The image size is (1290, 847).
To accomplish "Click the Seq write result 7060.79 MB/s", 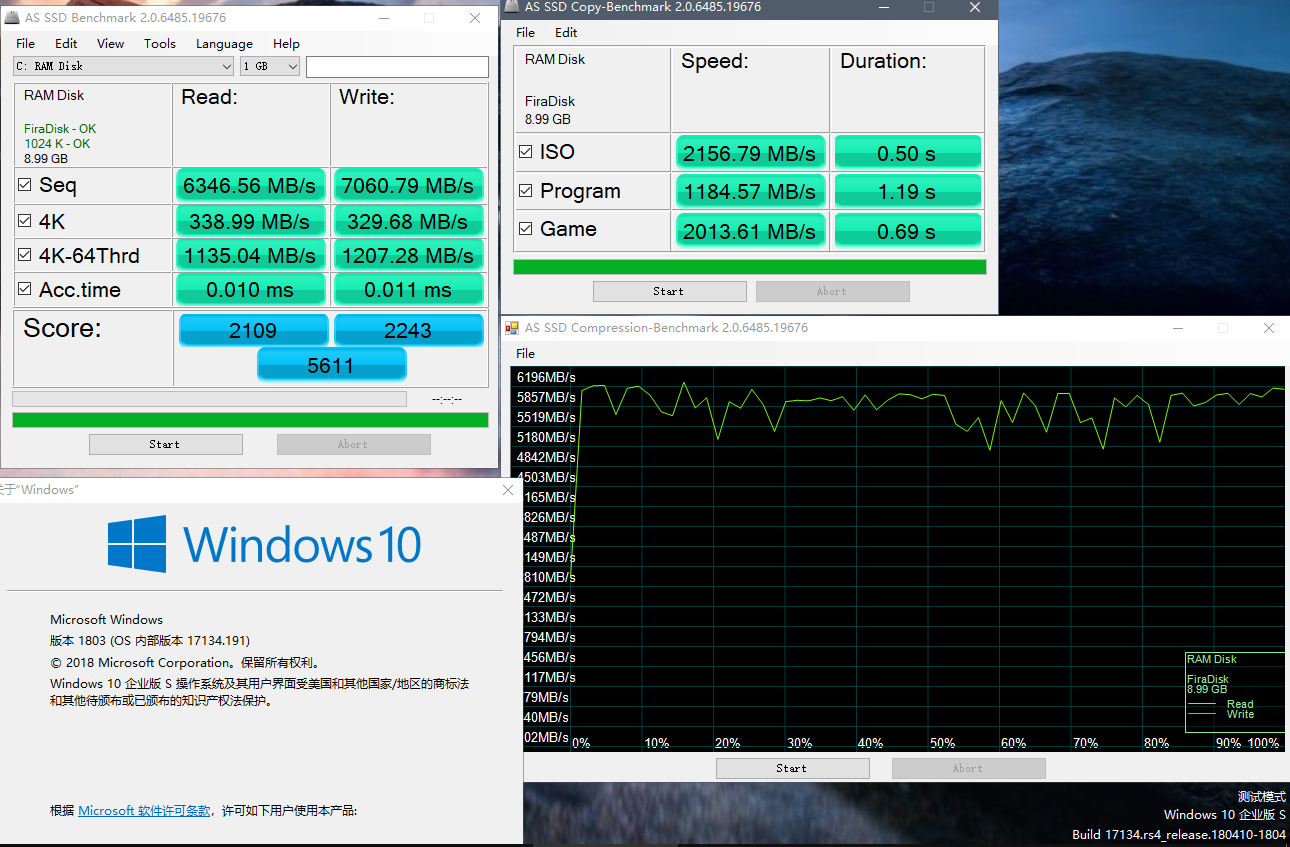I will (408, 185).
